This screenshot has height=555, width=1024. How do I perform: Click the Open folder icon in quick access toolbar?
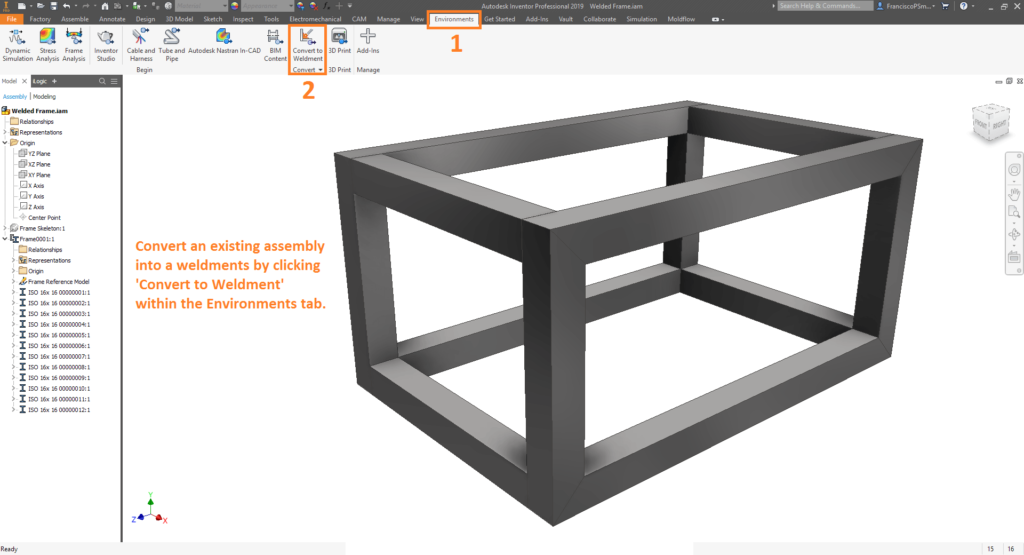[x=40, y=6]
